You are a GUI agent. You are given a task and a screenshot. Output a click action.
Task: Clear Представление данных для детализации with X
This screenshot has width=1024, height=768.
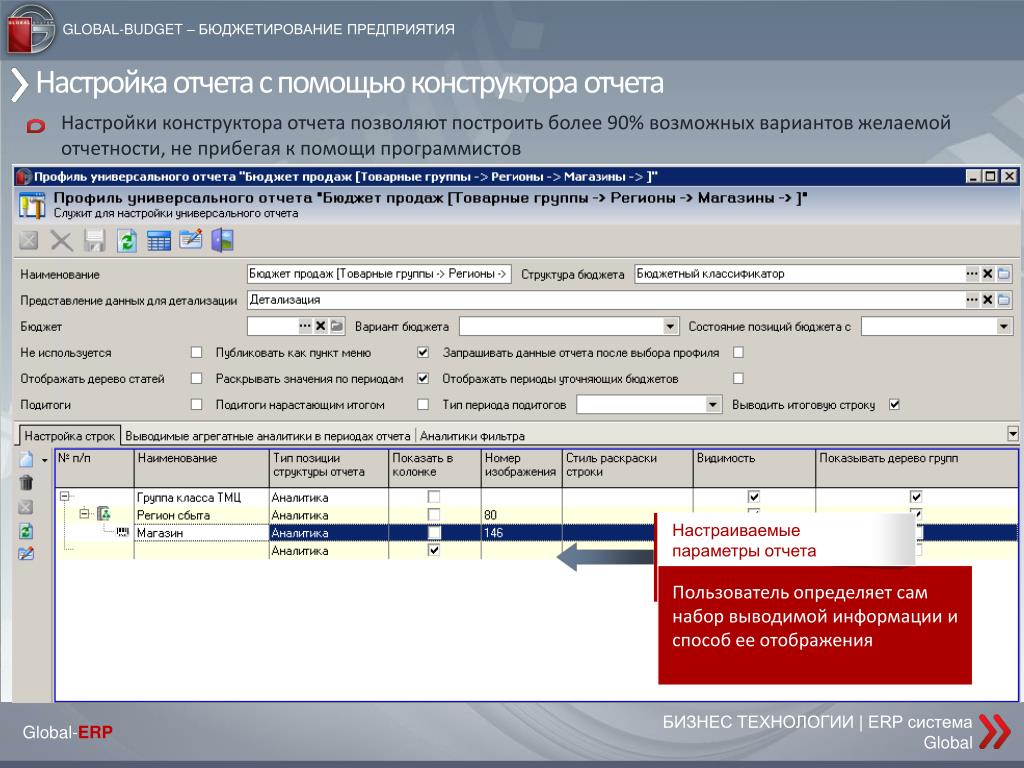point(987,300)
